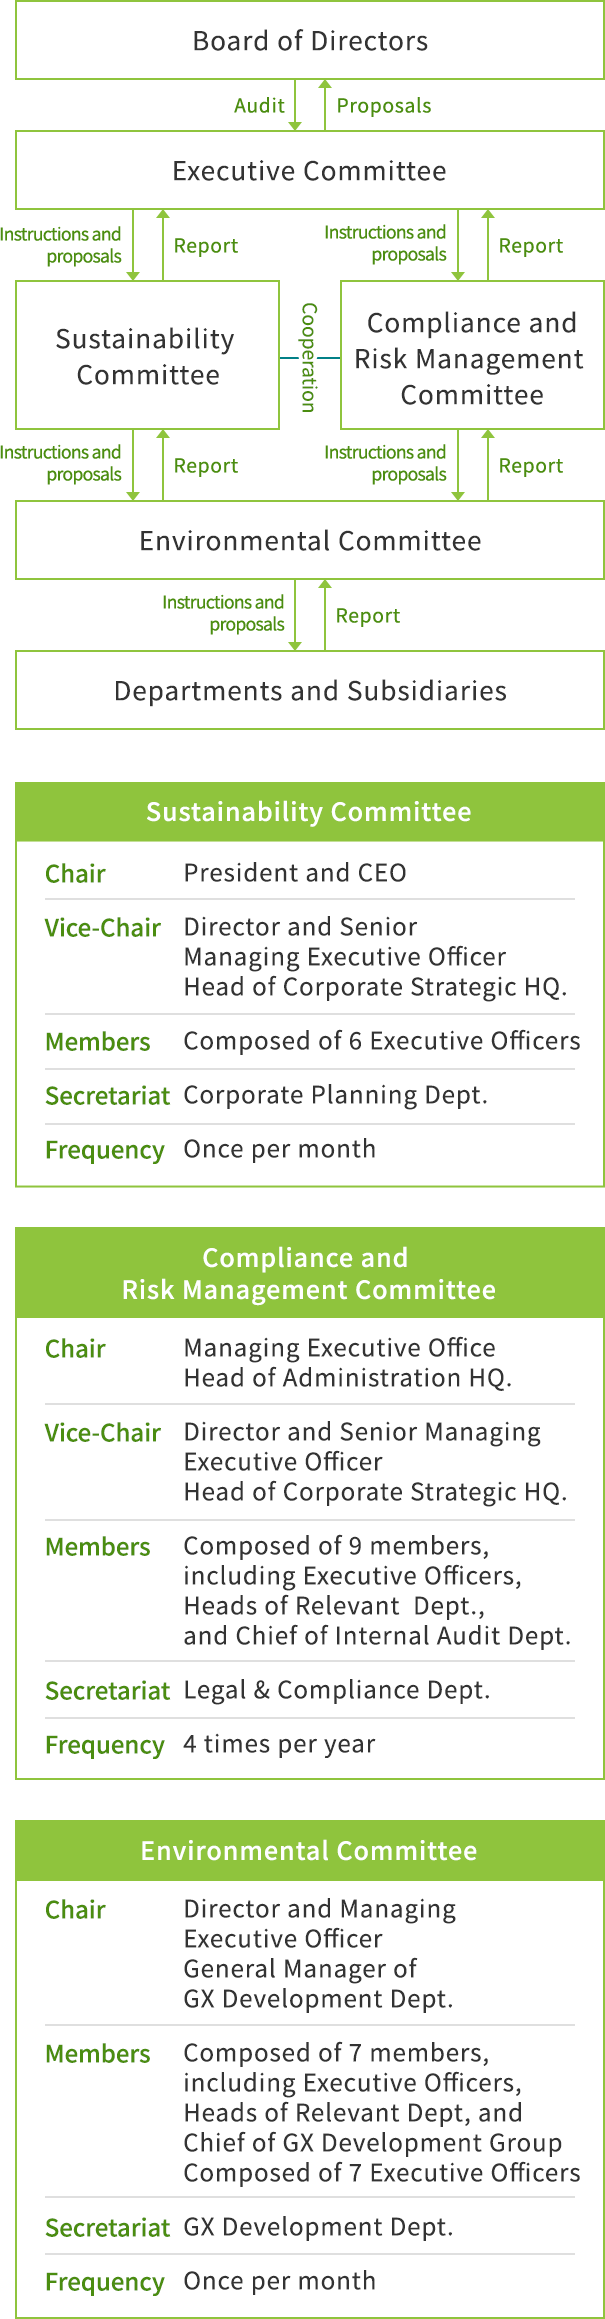Click Compliance and Risk Management Committee box
Screen dimensions: 605x2319
[x=472, y=355]
